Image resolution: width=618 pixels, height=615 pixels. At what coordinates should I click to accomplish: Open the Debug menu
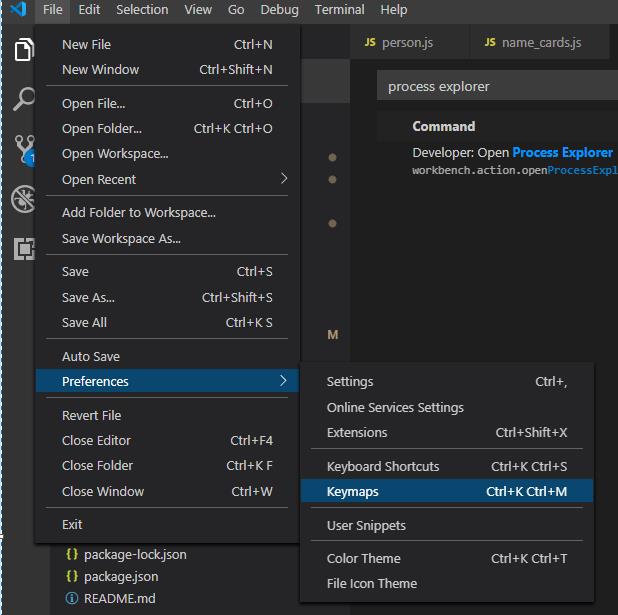[x=279, y=9]
